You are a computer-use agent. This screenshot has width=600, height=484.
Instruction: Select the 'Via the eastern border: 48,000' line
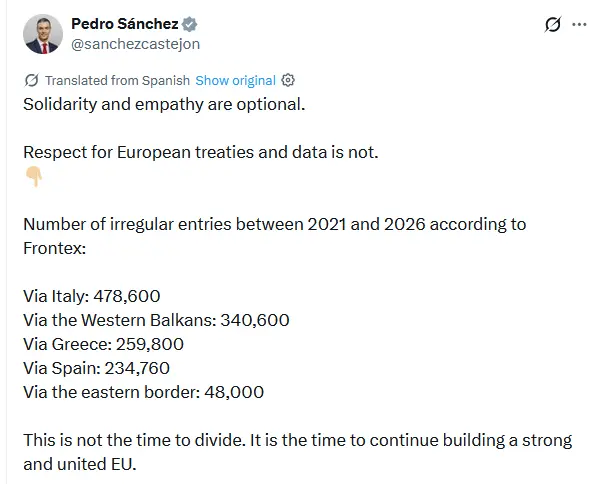pyautogui.click(x=143, y=392)
